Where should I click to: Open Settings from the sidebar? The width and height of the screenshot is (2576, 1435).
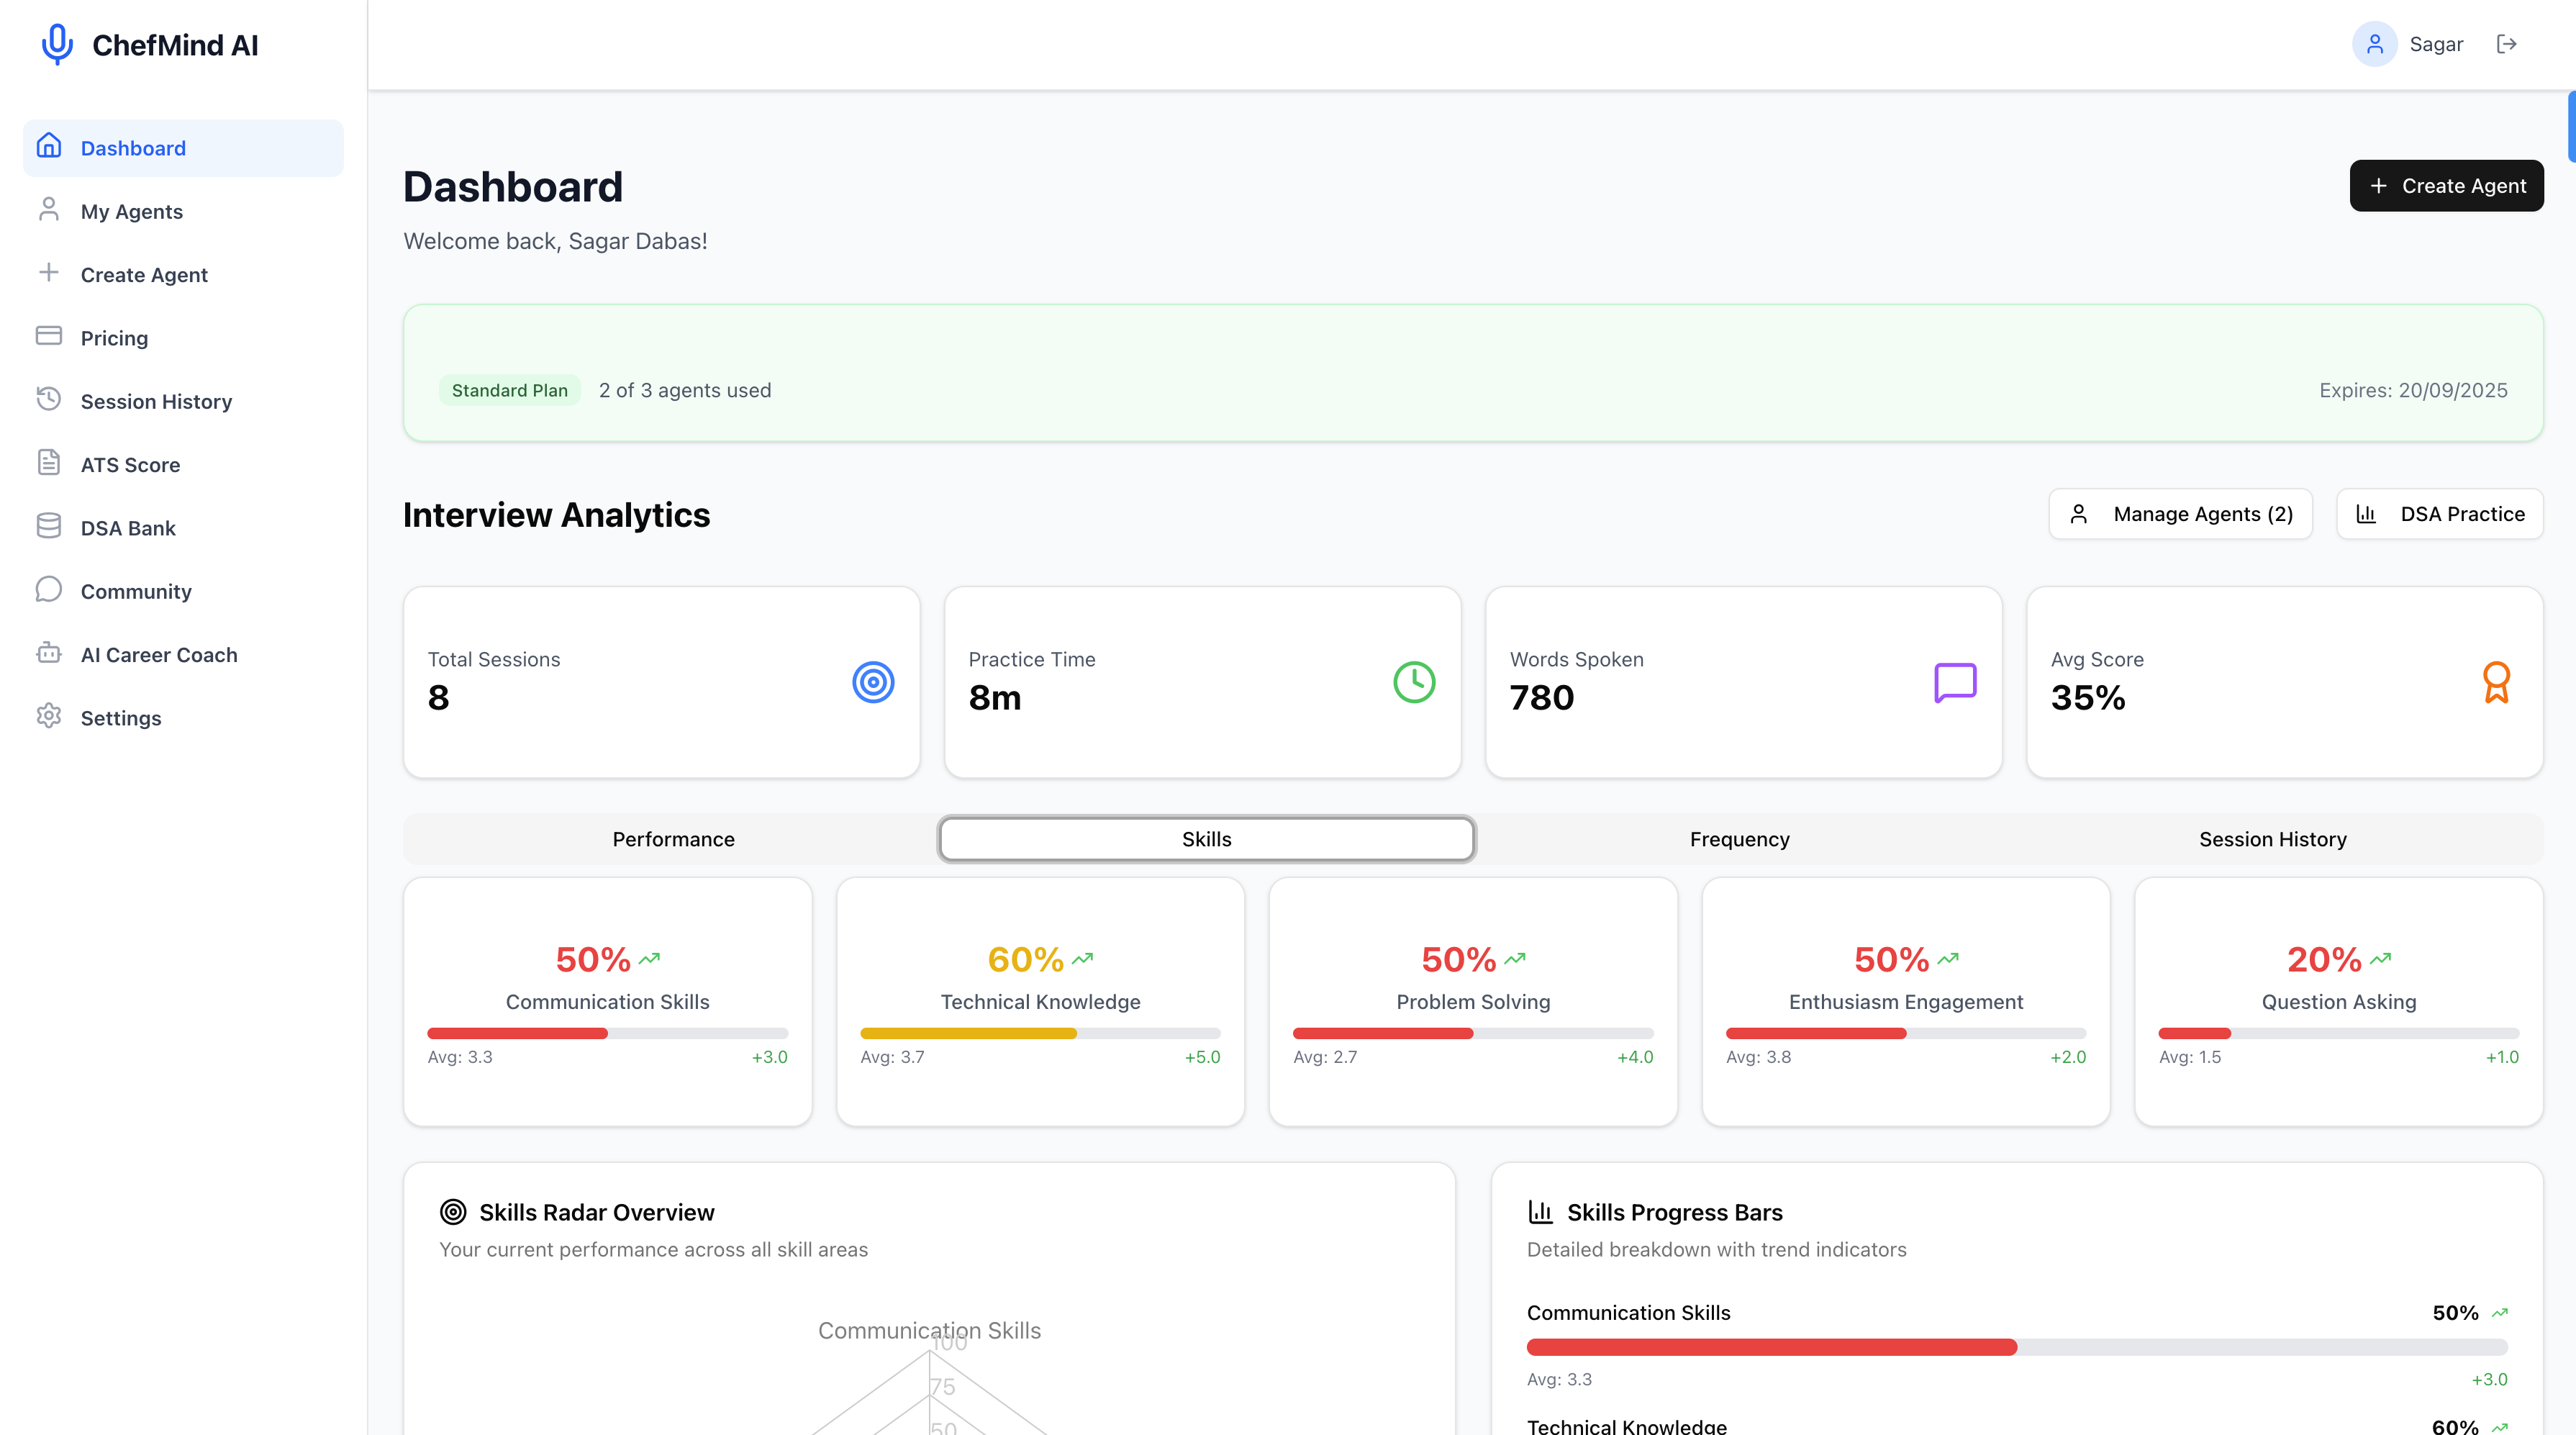click(183, 718)
